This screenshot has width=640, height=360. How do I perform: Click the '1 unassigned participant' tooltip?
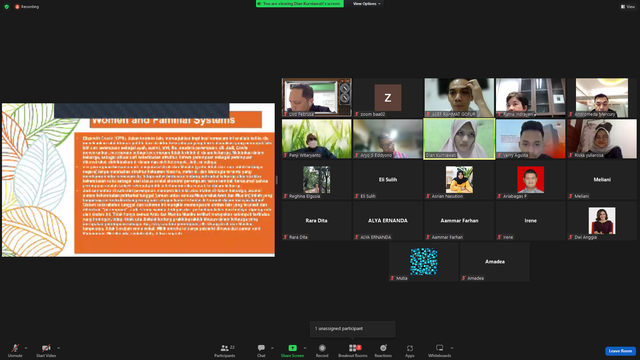[x=353, y=329]
